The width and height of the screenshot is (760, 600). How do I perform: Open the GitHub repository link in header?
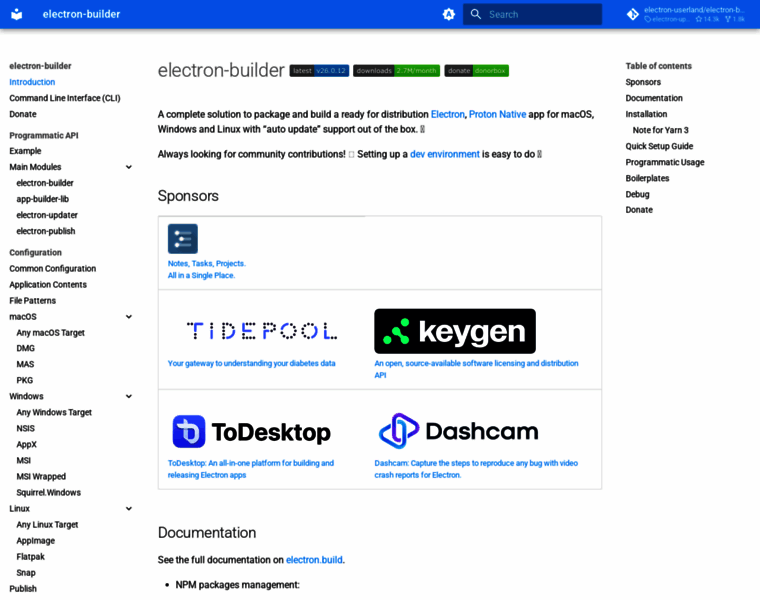point(686,14)
